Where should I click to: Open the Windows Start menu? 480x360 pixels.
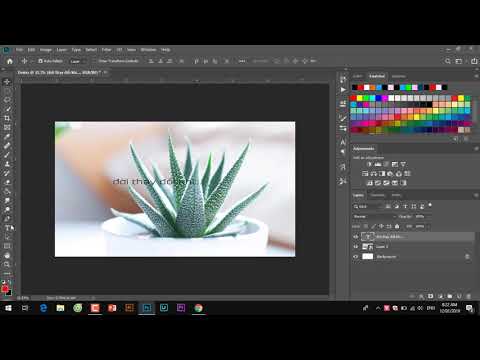click(8, 308)
